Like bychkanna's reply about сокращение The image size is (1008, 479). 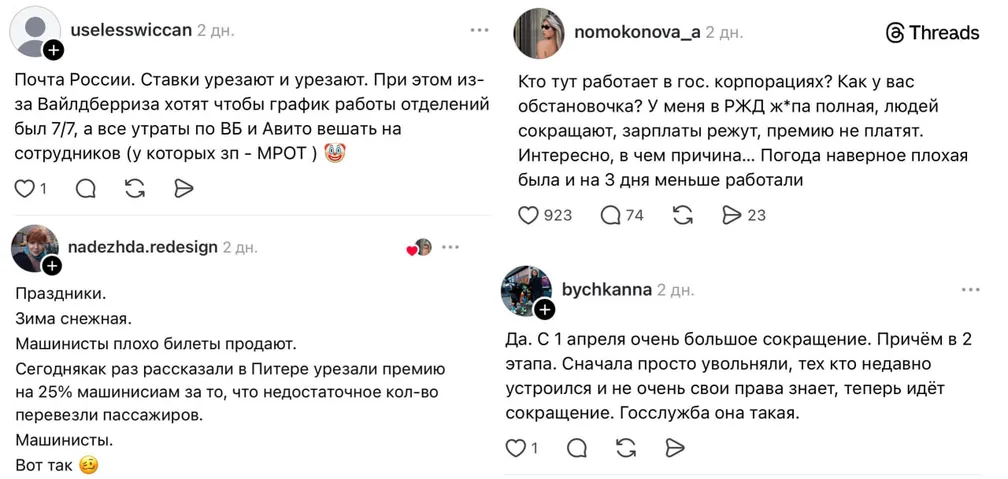tap(516, 448)
